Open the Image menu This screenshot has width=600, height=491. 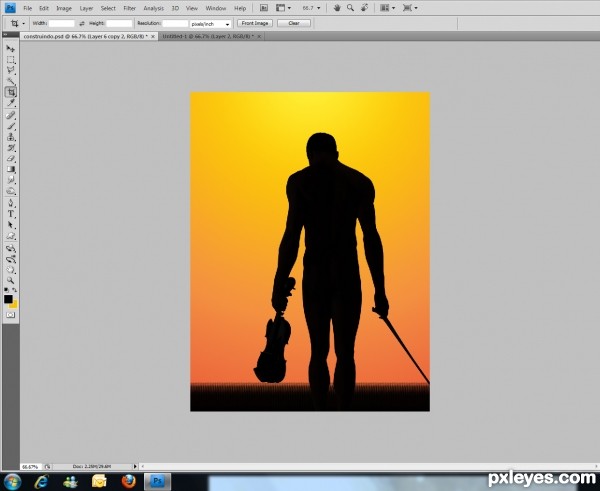[x=64, y=8]
